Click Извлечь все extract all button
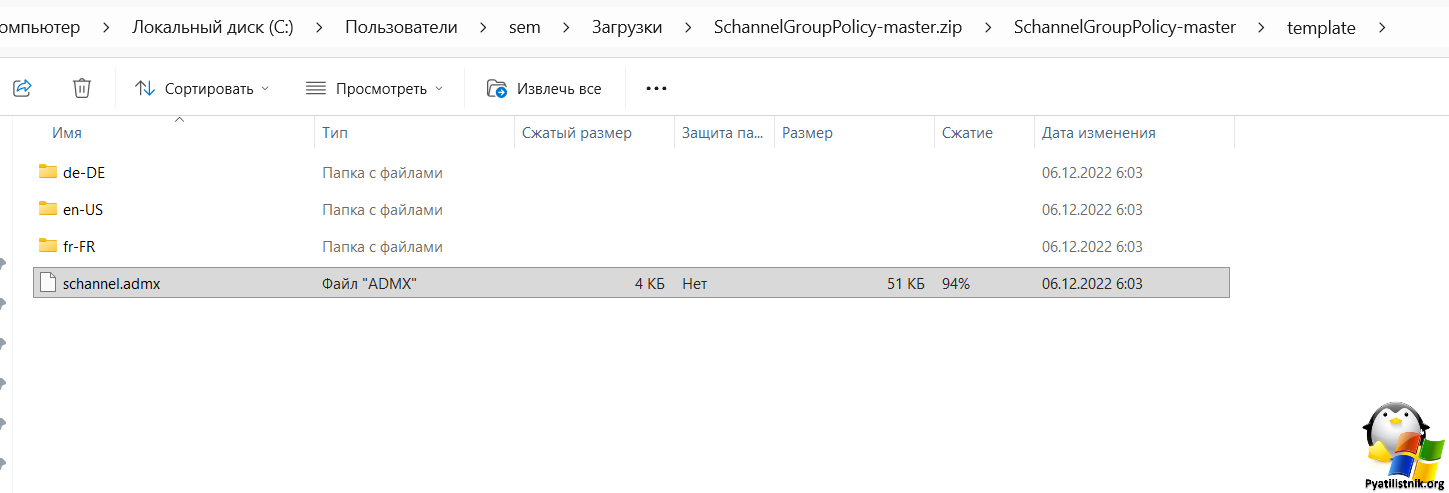The height and width of the screenshot is (493, 1449). 545,88
